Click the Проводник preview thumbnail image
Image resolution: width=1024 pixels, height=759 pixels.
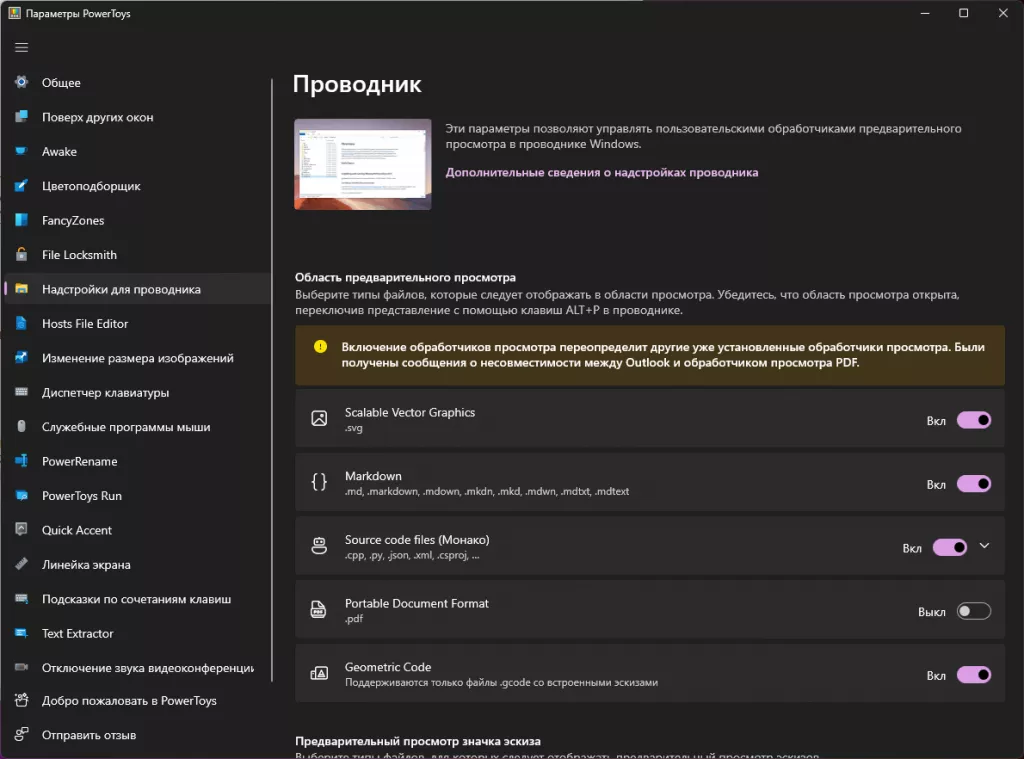(x=362, y=164)
